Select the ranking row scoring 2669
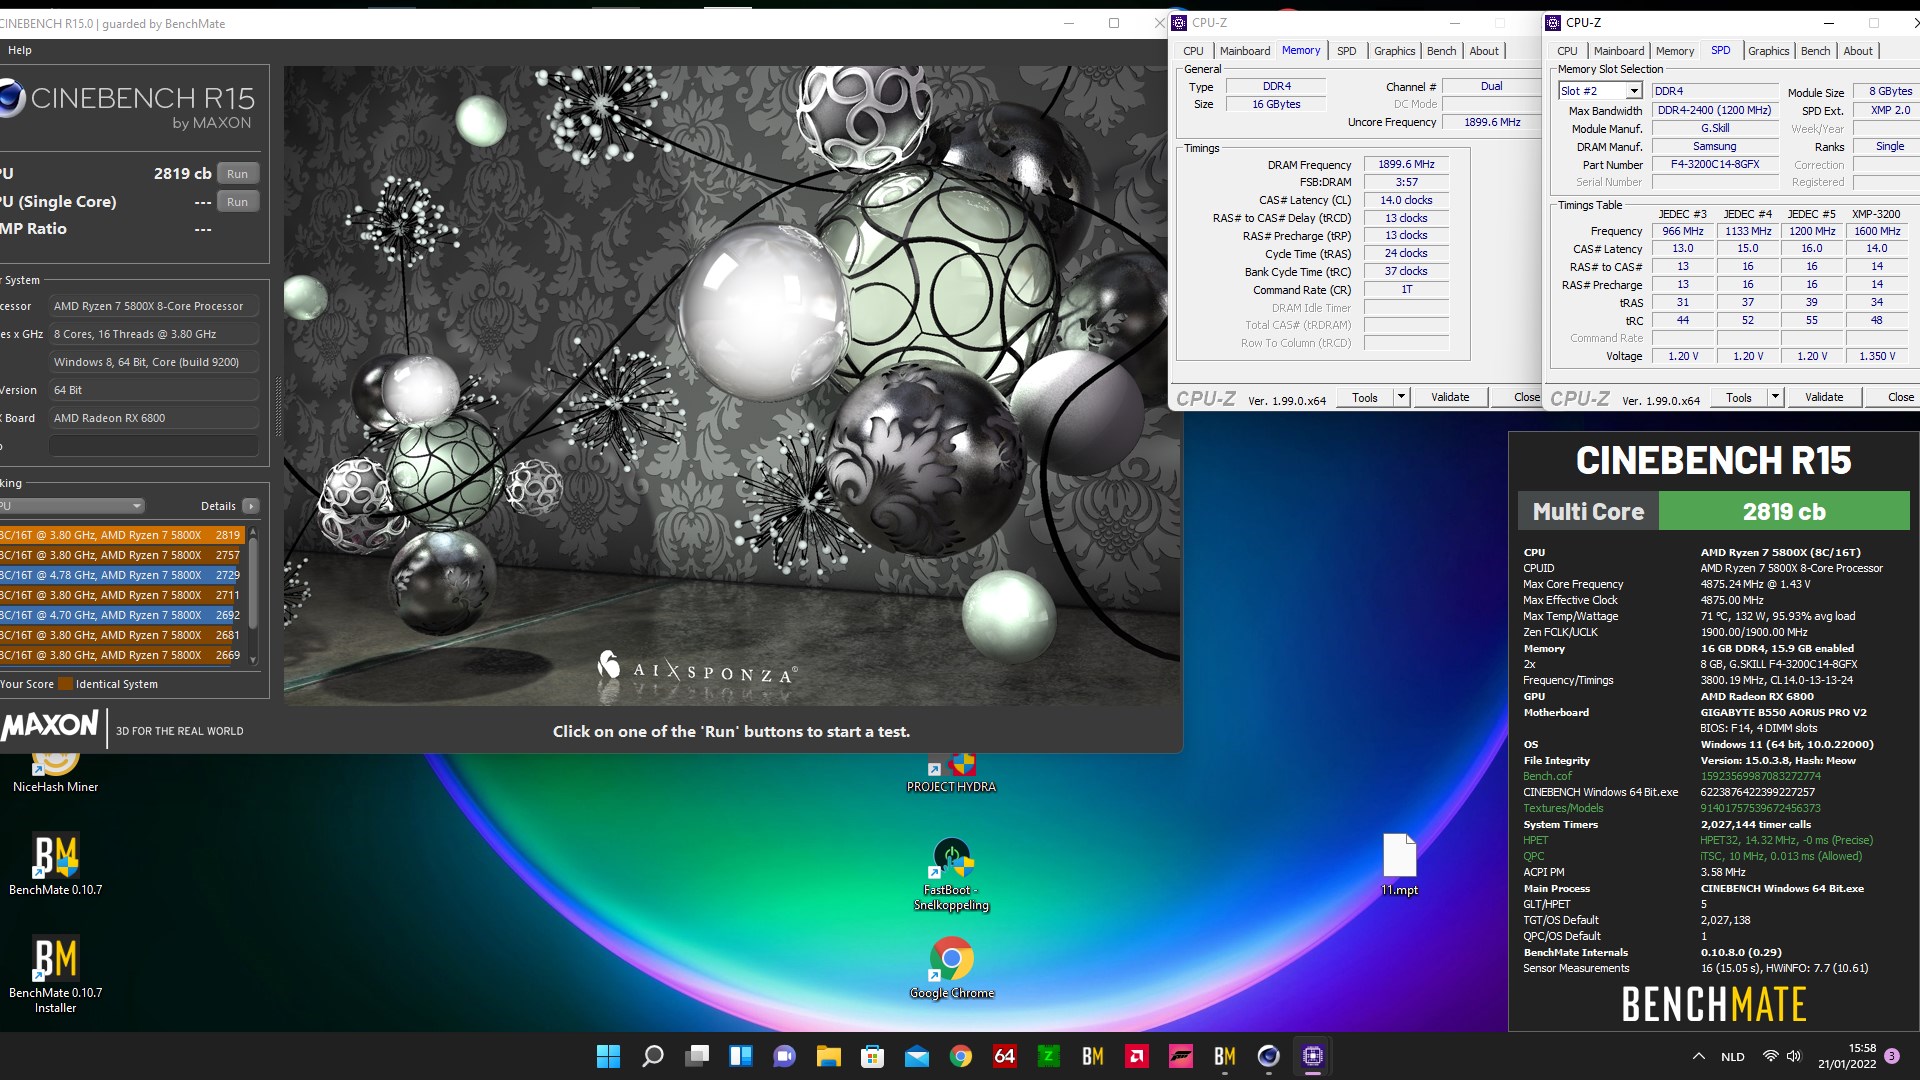 [122, 655]
